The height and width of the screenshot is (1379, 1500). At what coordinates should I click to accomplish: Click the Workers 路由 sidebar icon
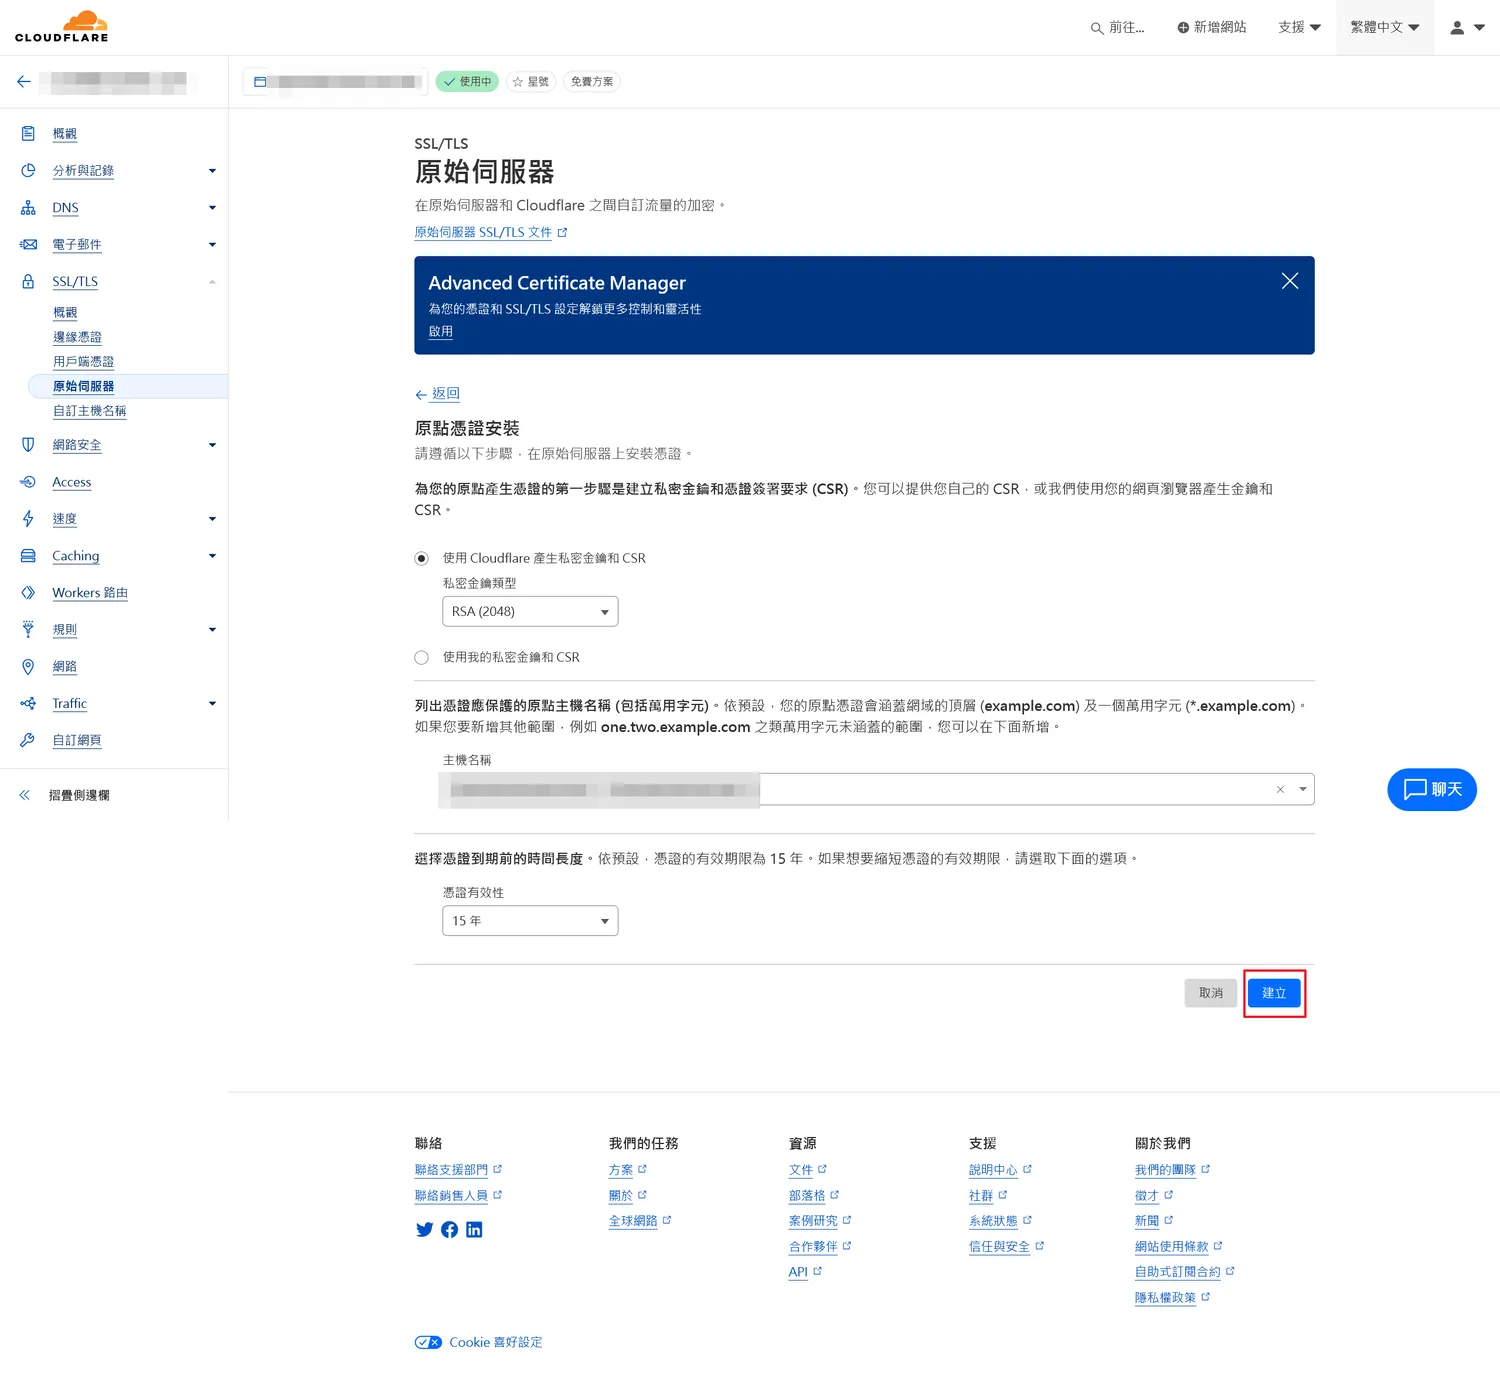(x=28, y=593)
